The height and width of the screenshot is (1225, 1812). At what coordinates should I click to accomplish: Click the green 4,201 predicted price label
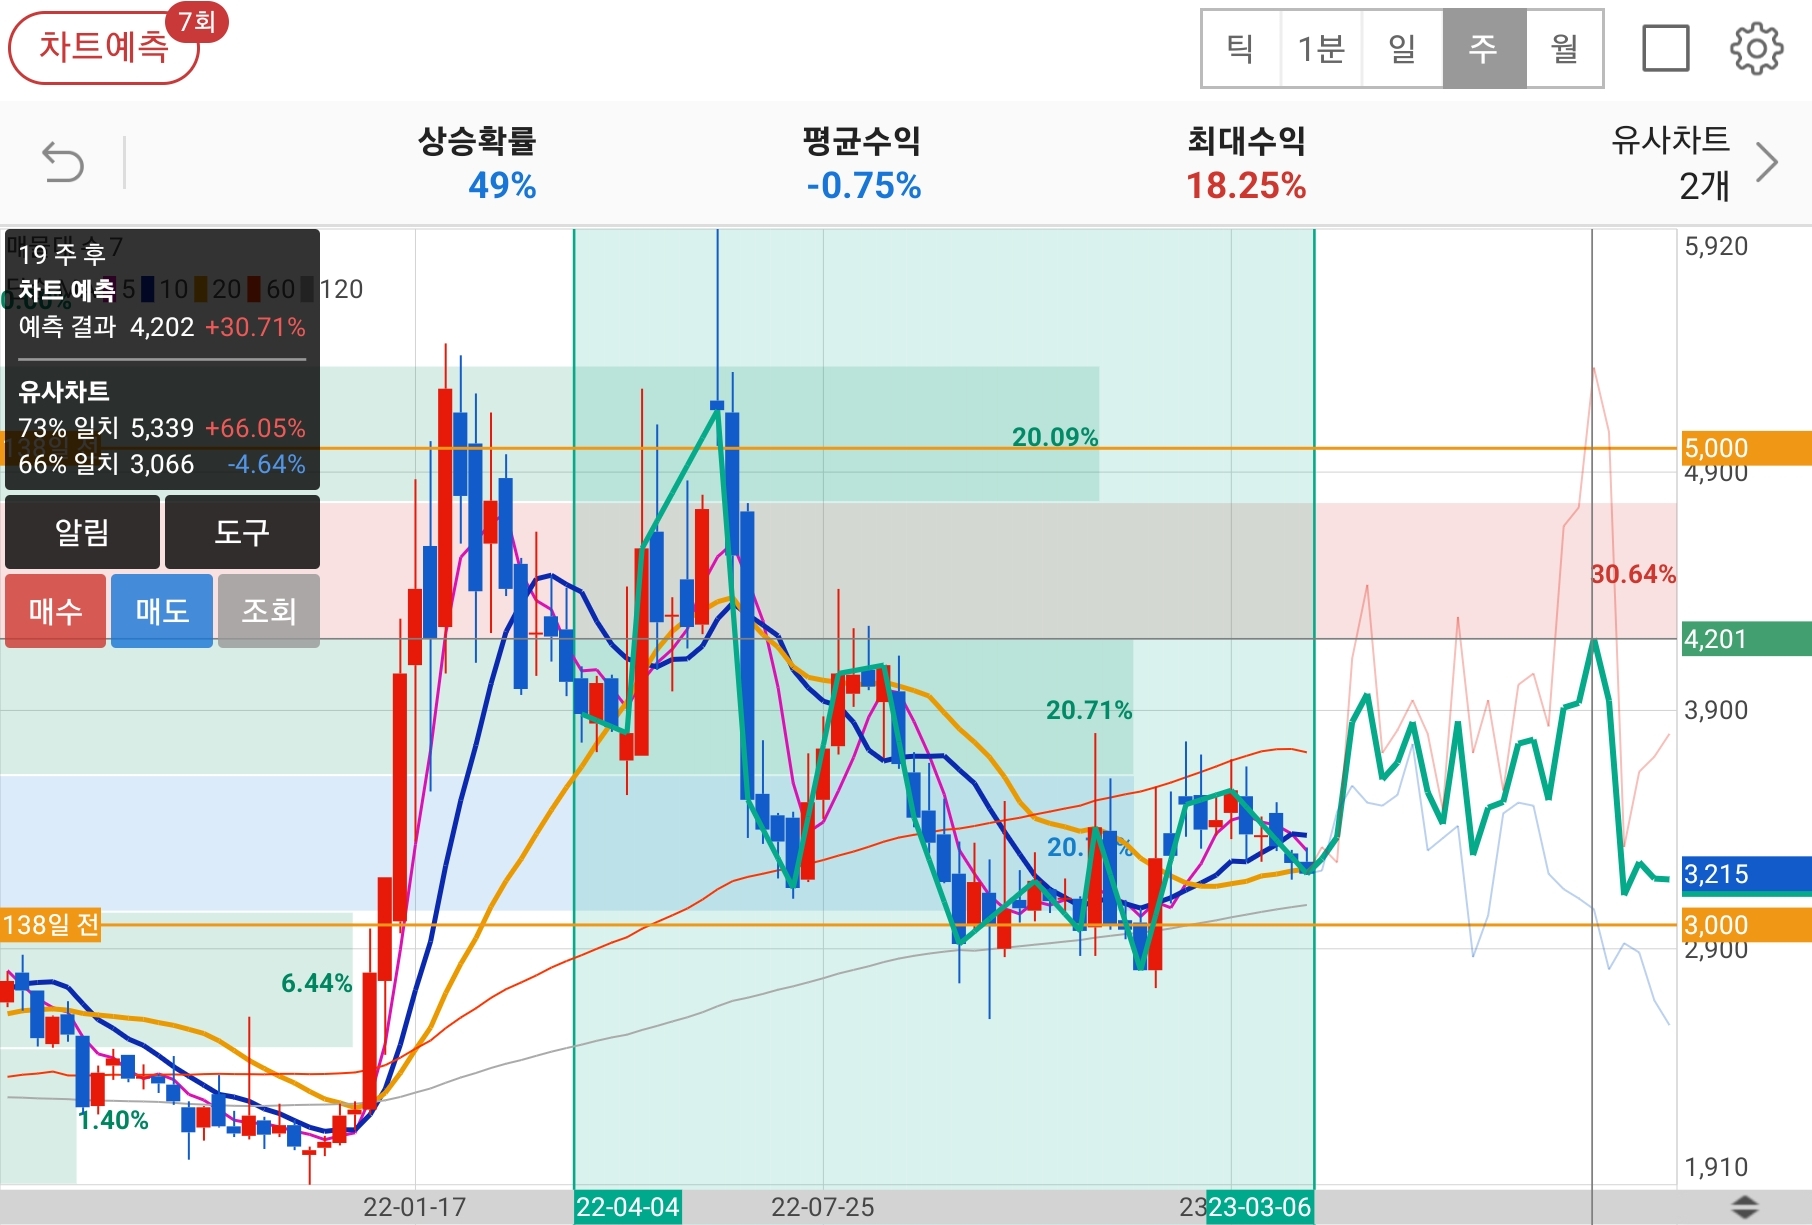point(1745,639)
